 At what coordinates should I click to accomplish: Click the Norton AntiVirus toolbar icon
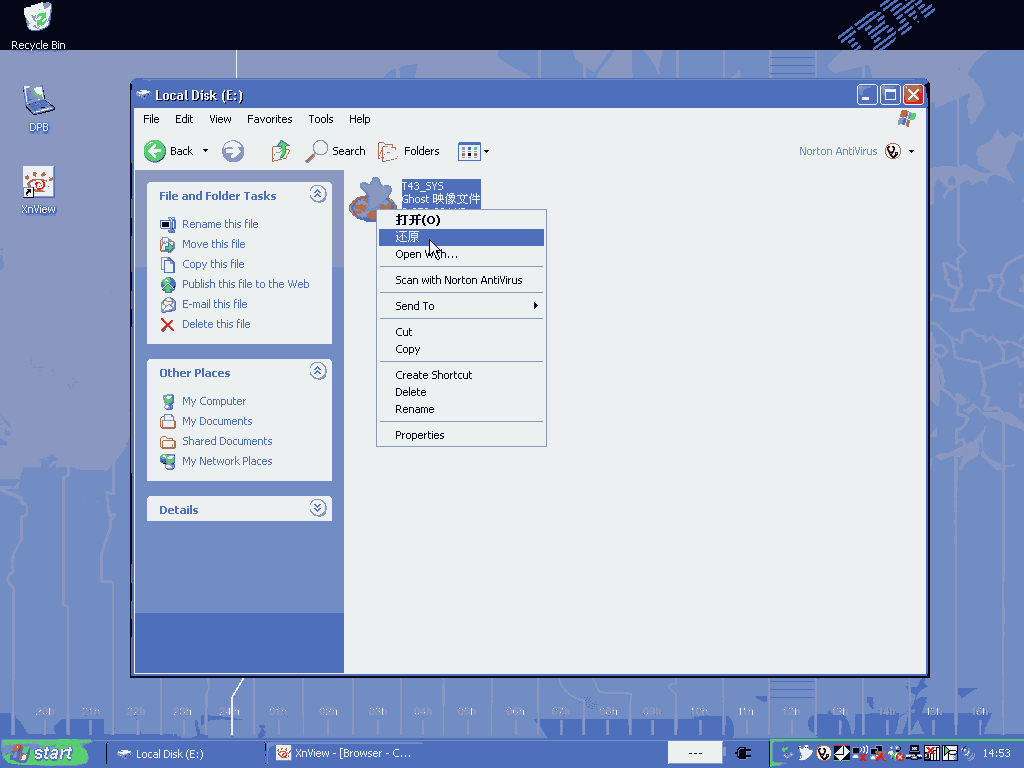pyautogui.click(x=893, y=151)
